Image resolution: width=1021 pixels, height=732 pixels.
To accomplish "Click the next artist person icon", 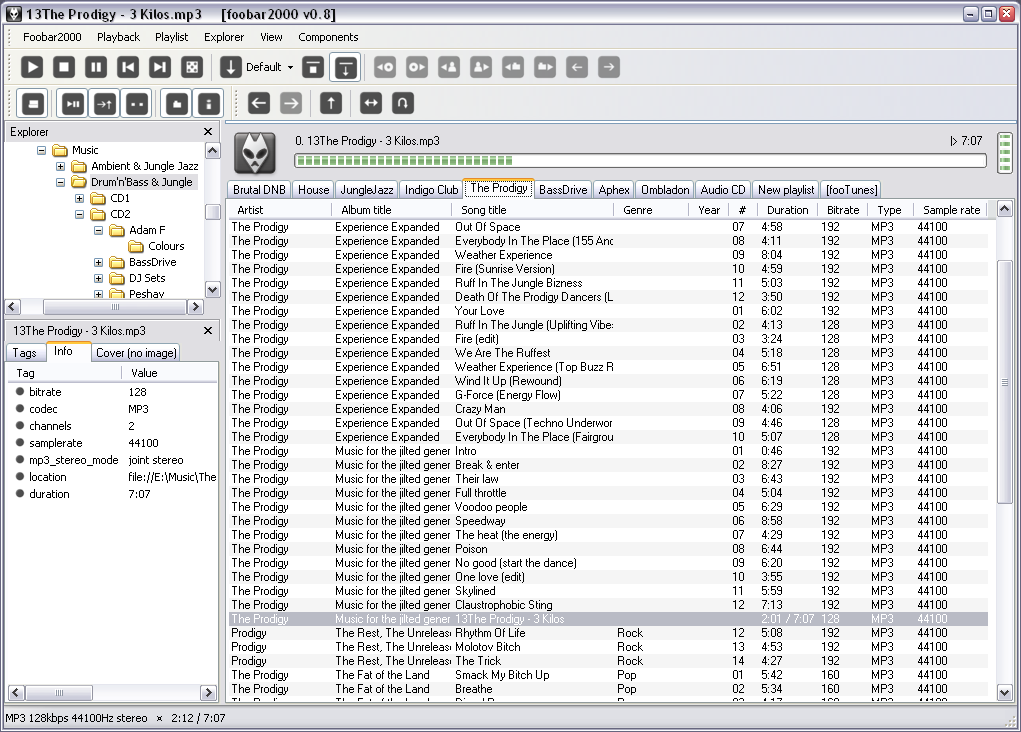I will (x=481, y=67).
